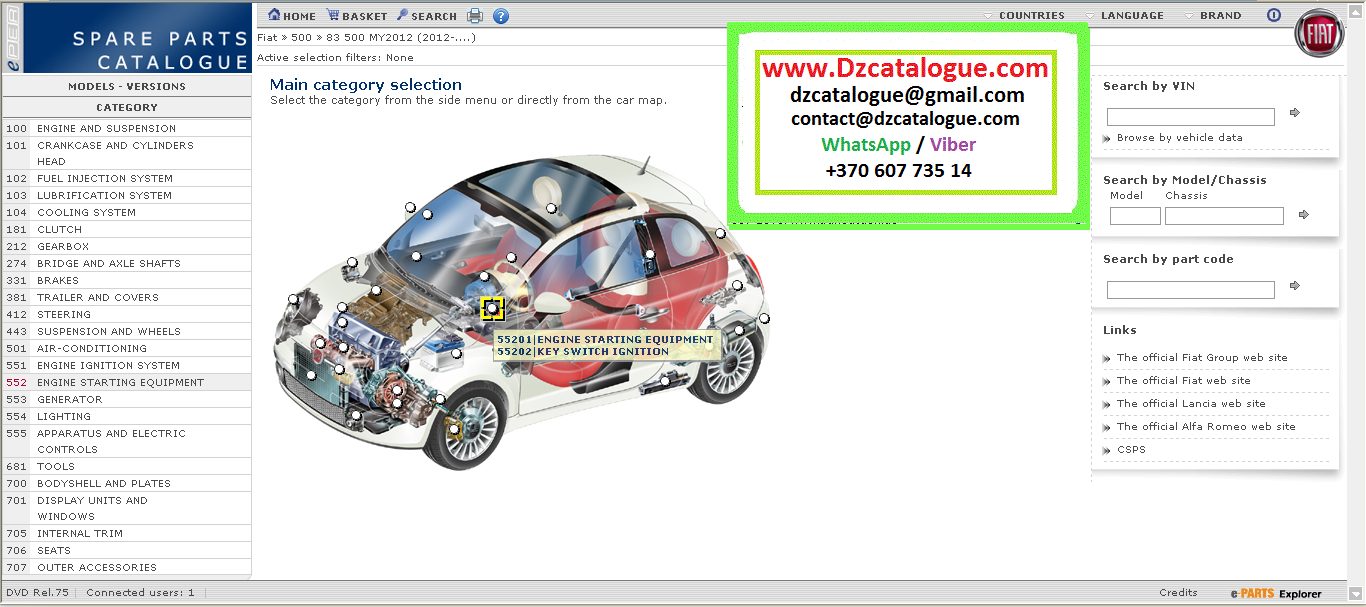Select category 103 Lubrification System
Screen dimensions: 1366x607
pos(127,196)
